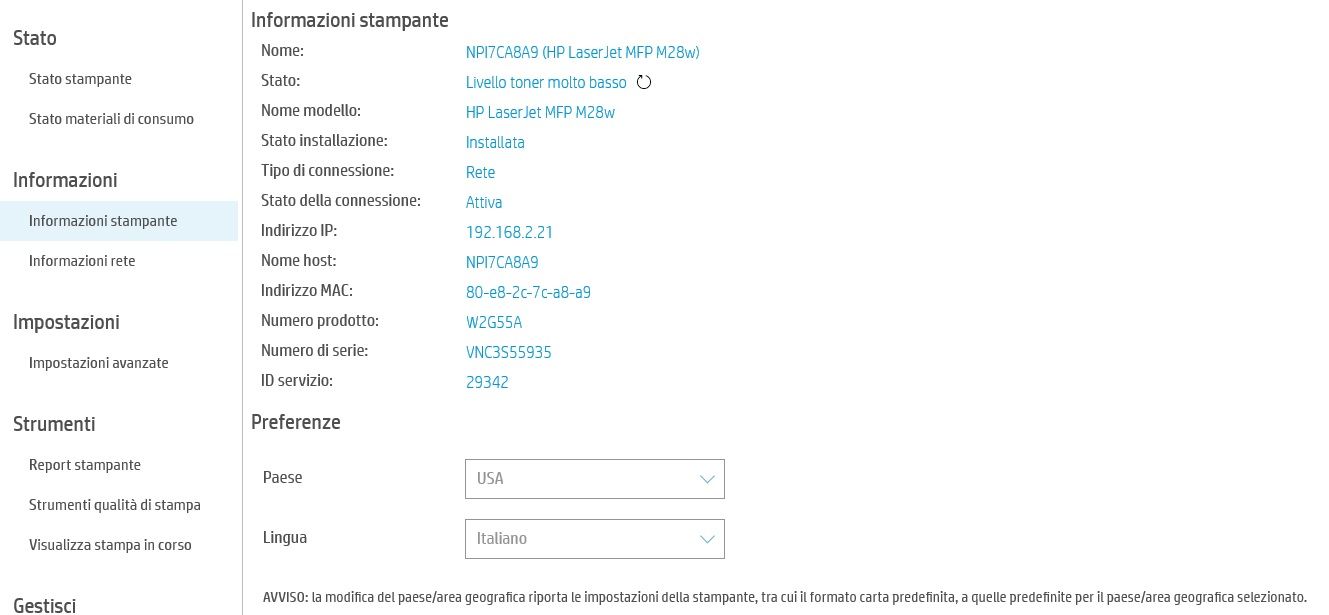Open the Paese dropdown arrow
The image size is (1329, 615).
pos(708,479)
